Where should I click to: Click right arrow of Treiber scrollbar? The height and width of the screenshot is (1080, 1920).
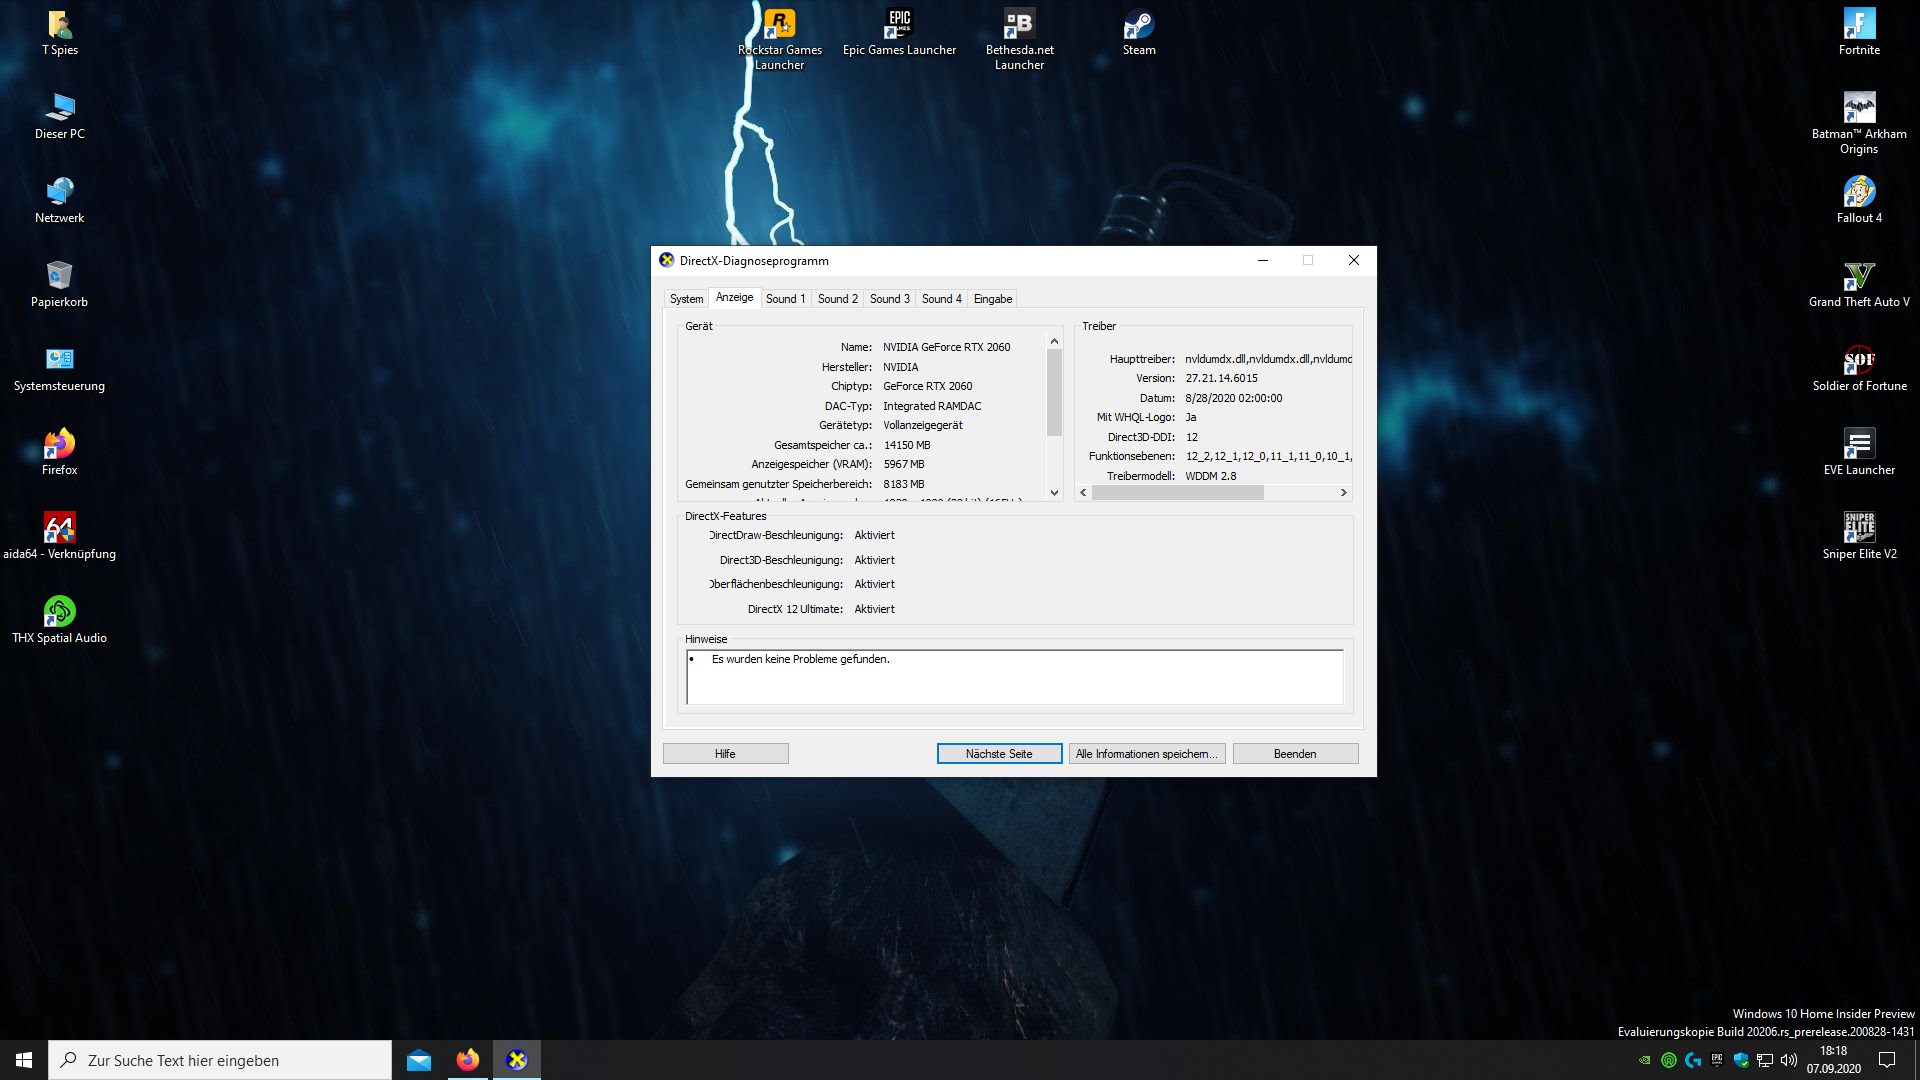[1343, 493]
